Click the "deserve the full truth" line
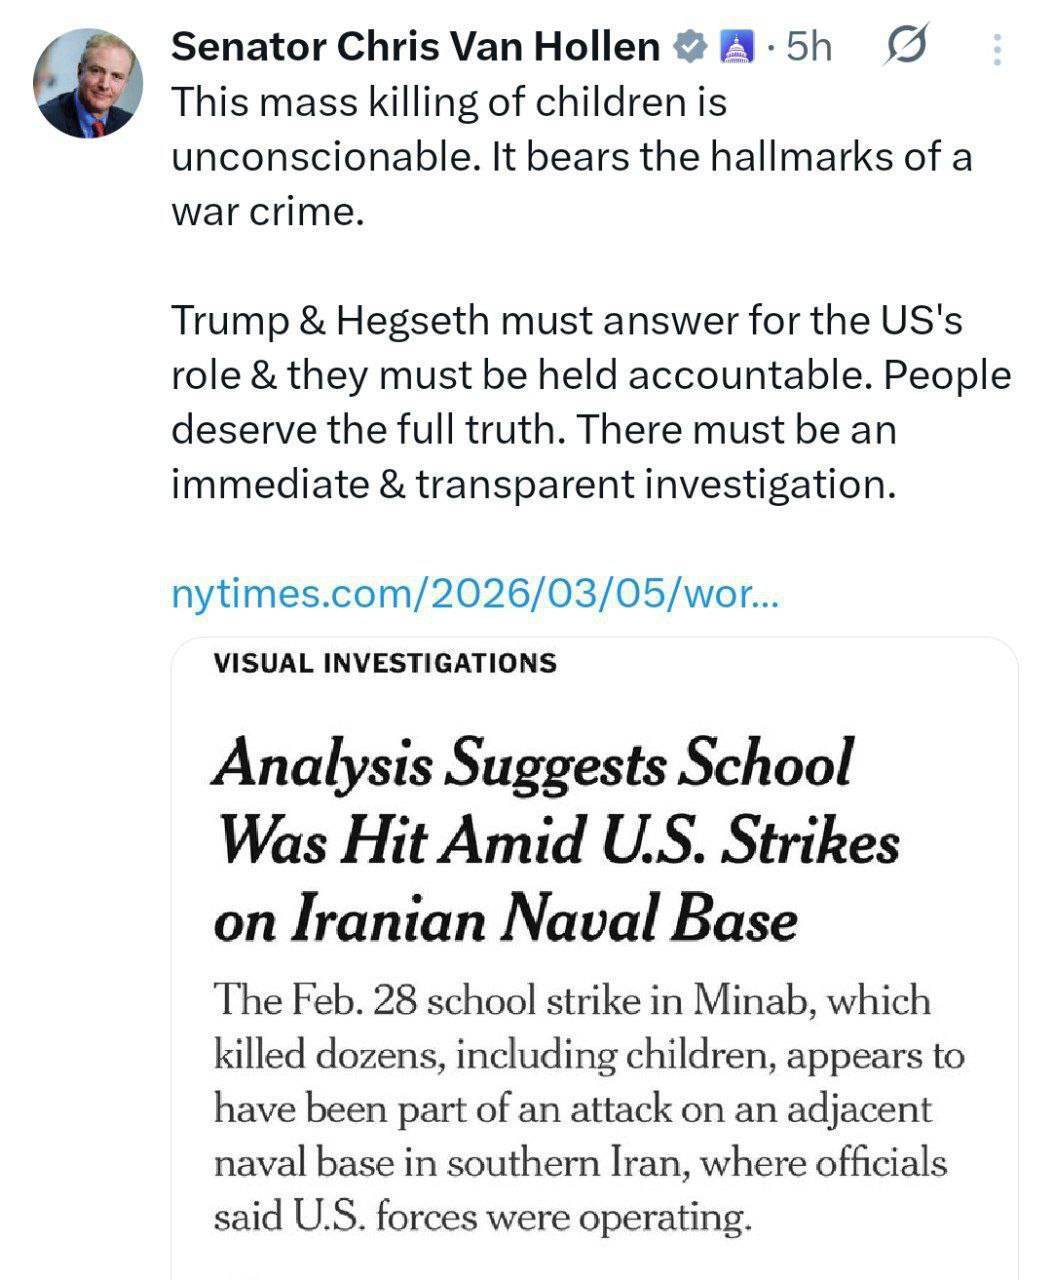This screenshot has width=1052, height=1280. [533, 430]
